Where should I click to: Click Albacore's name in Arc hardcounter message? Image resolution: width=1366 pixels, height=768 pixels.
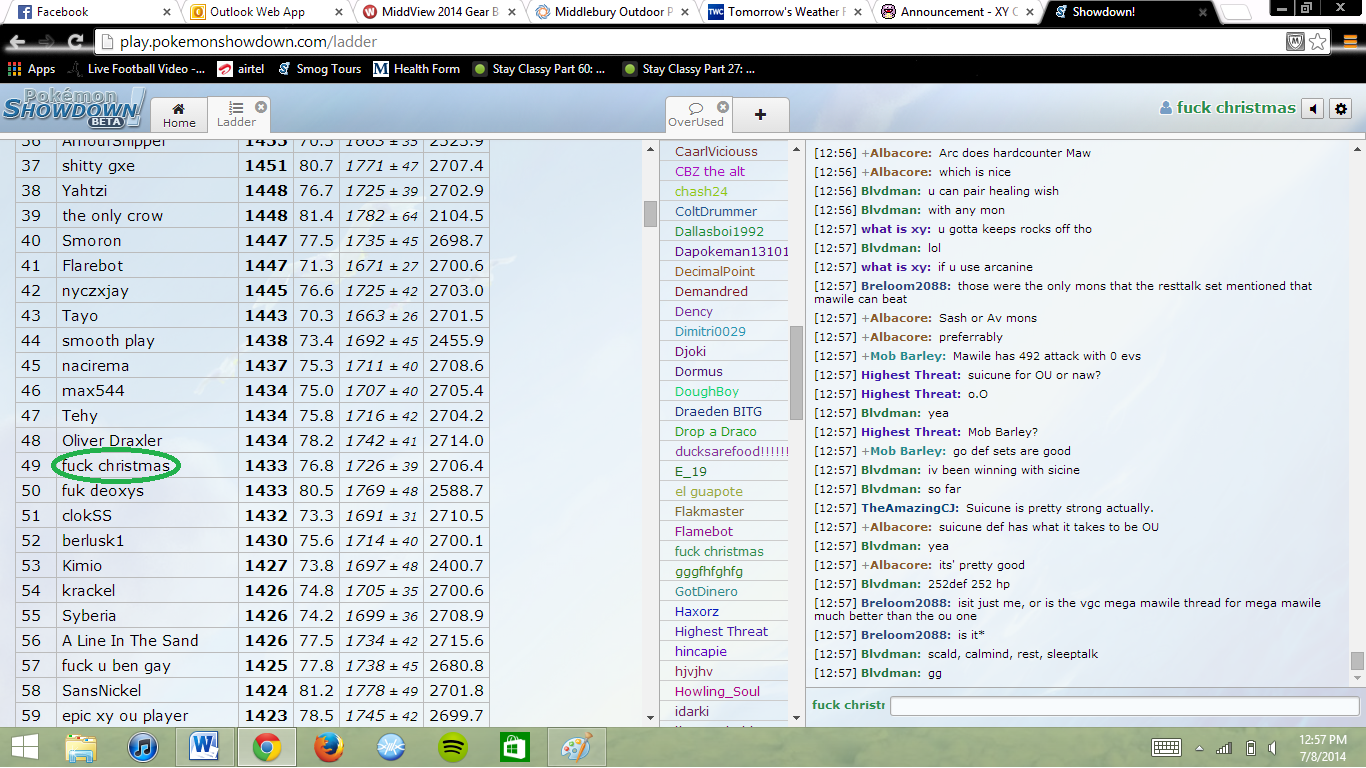click(x=901, y=153)
